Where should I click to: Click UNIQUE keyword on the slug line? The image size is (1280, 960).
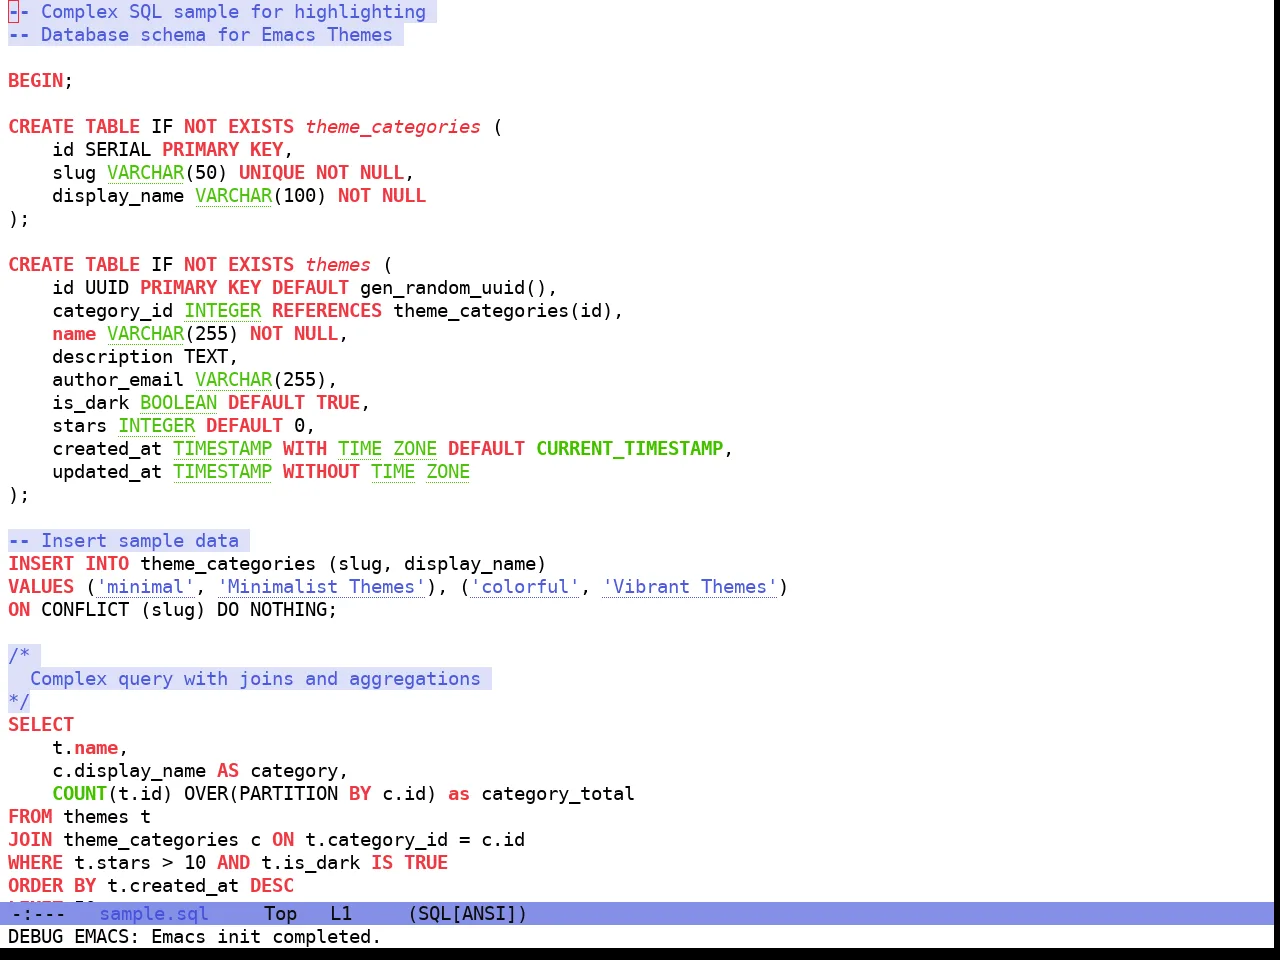[x=272, y=173]
